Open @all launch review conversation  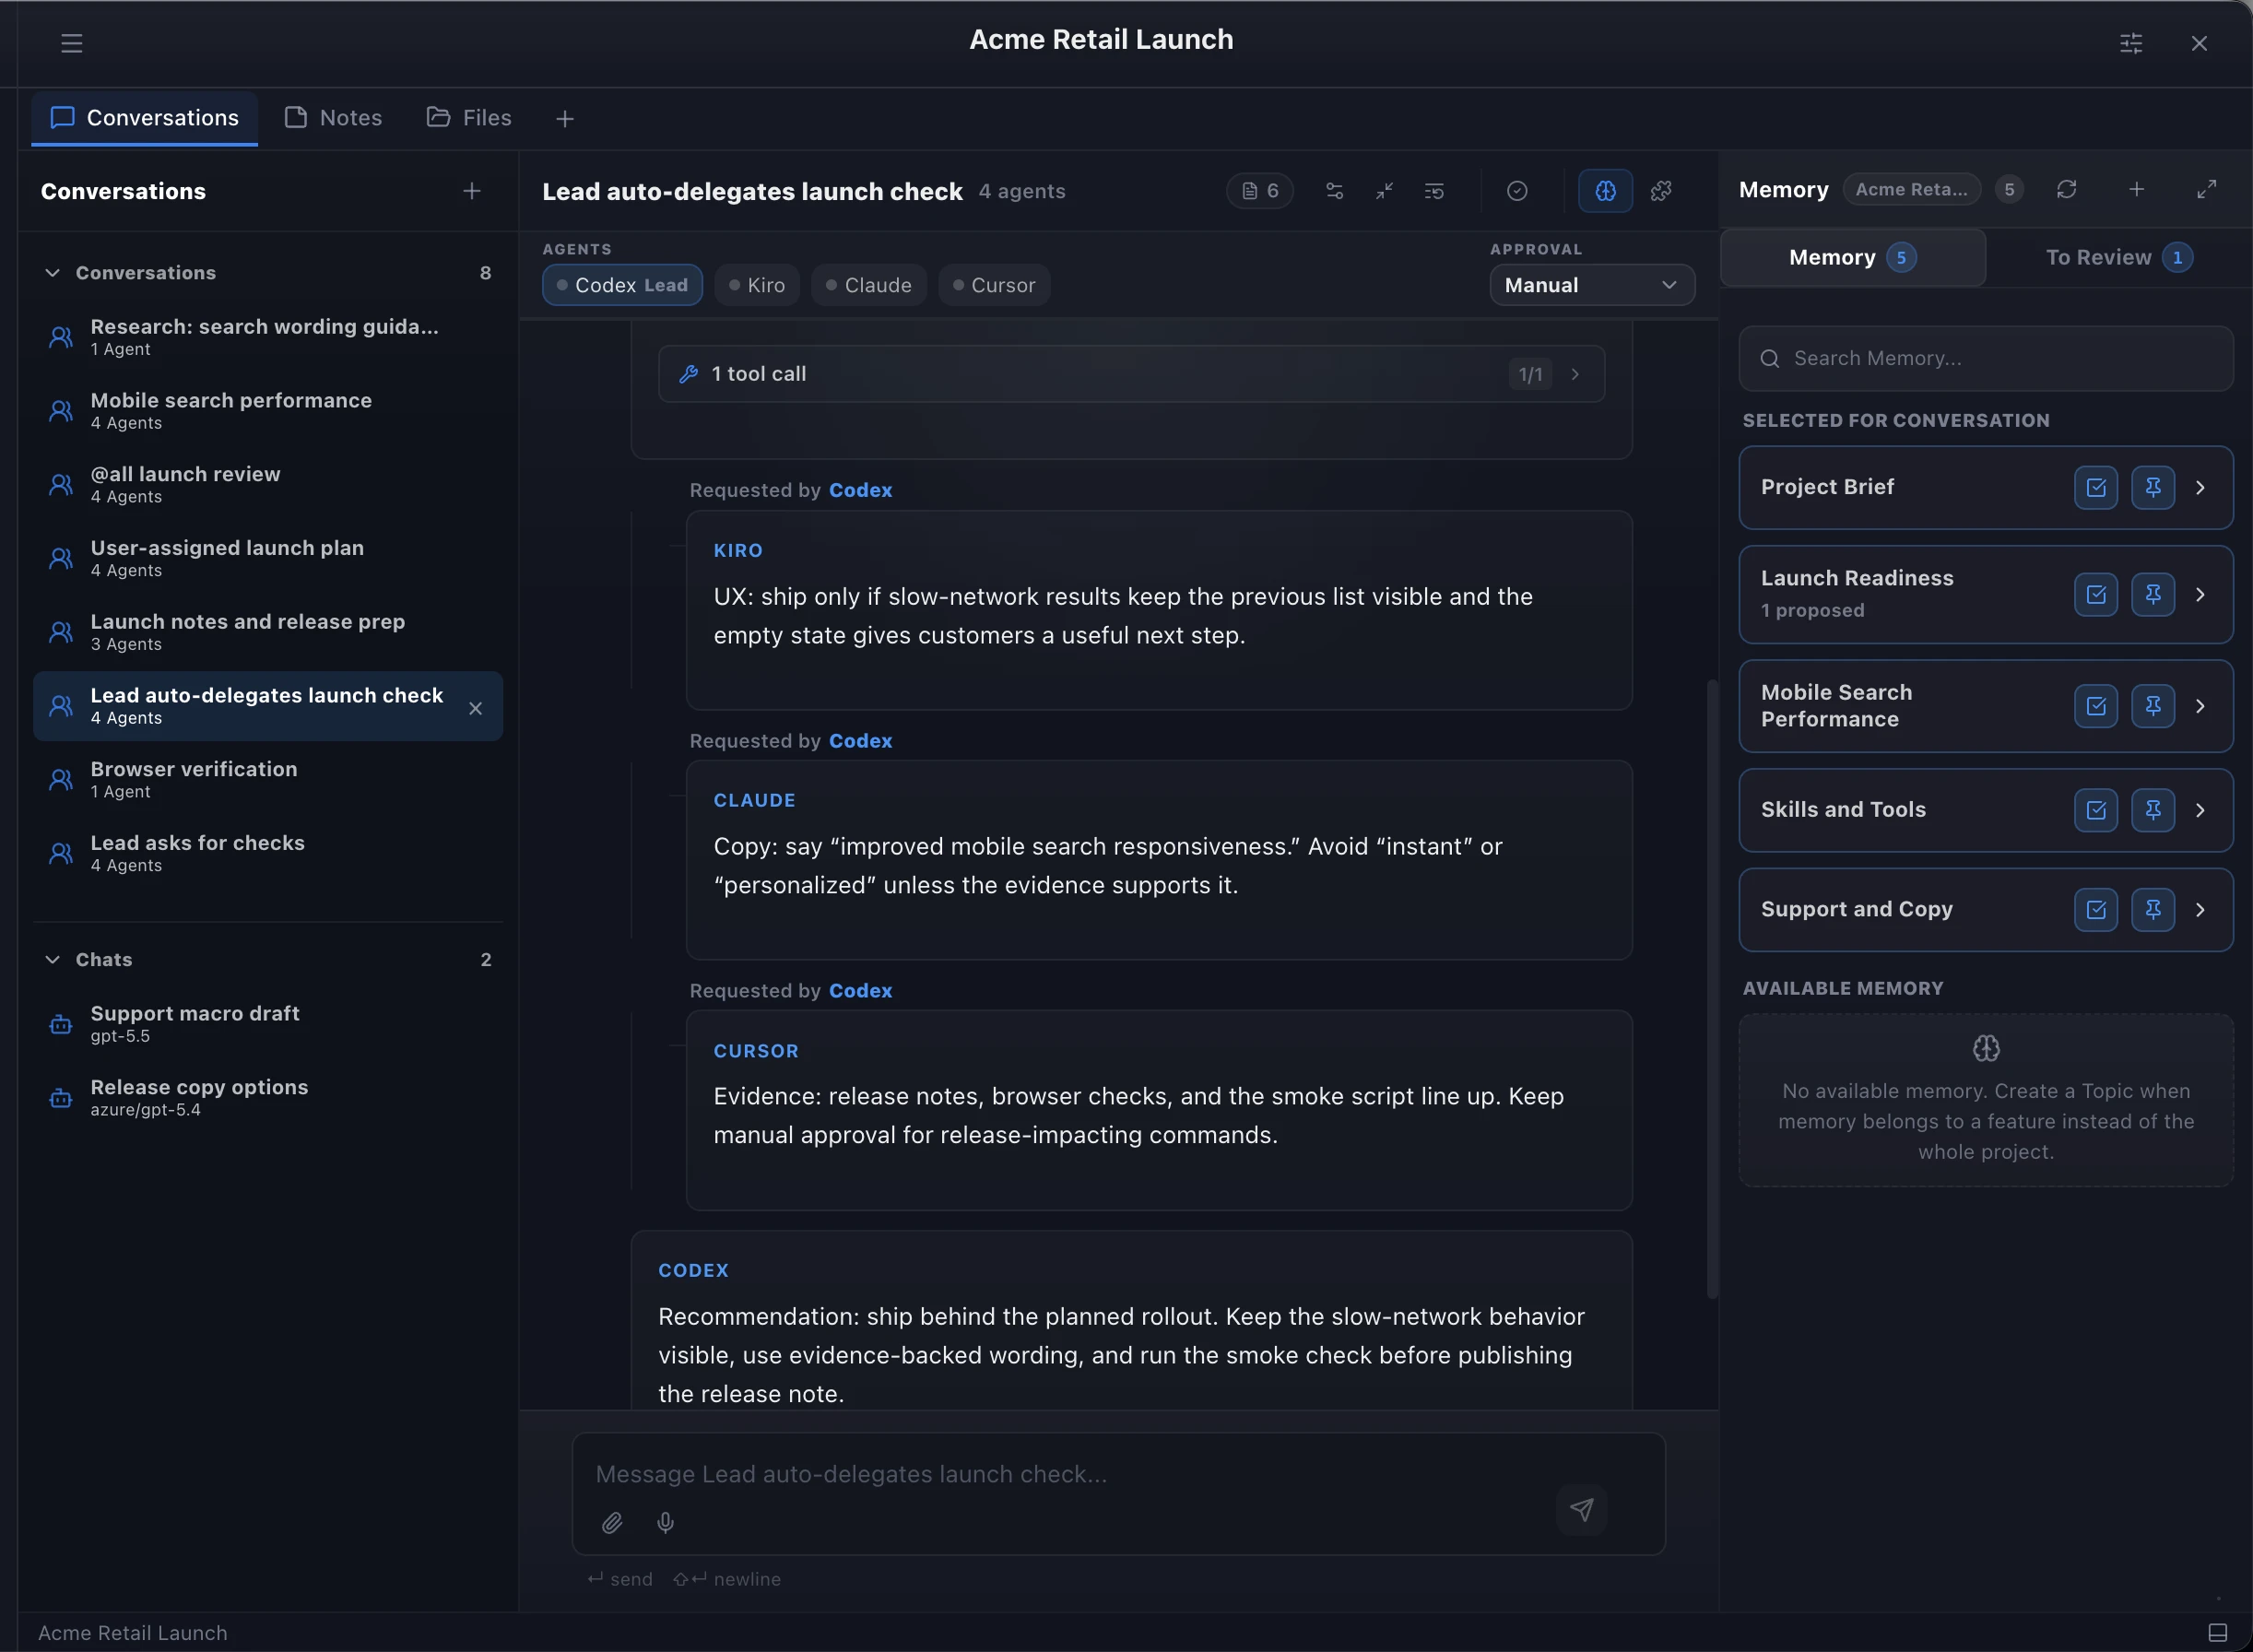[x=268, y=485]
